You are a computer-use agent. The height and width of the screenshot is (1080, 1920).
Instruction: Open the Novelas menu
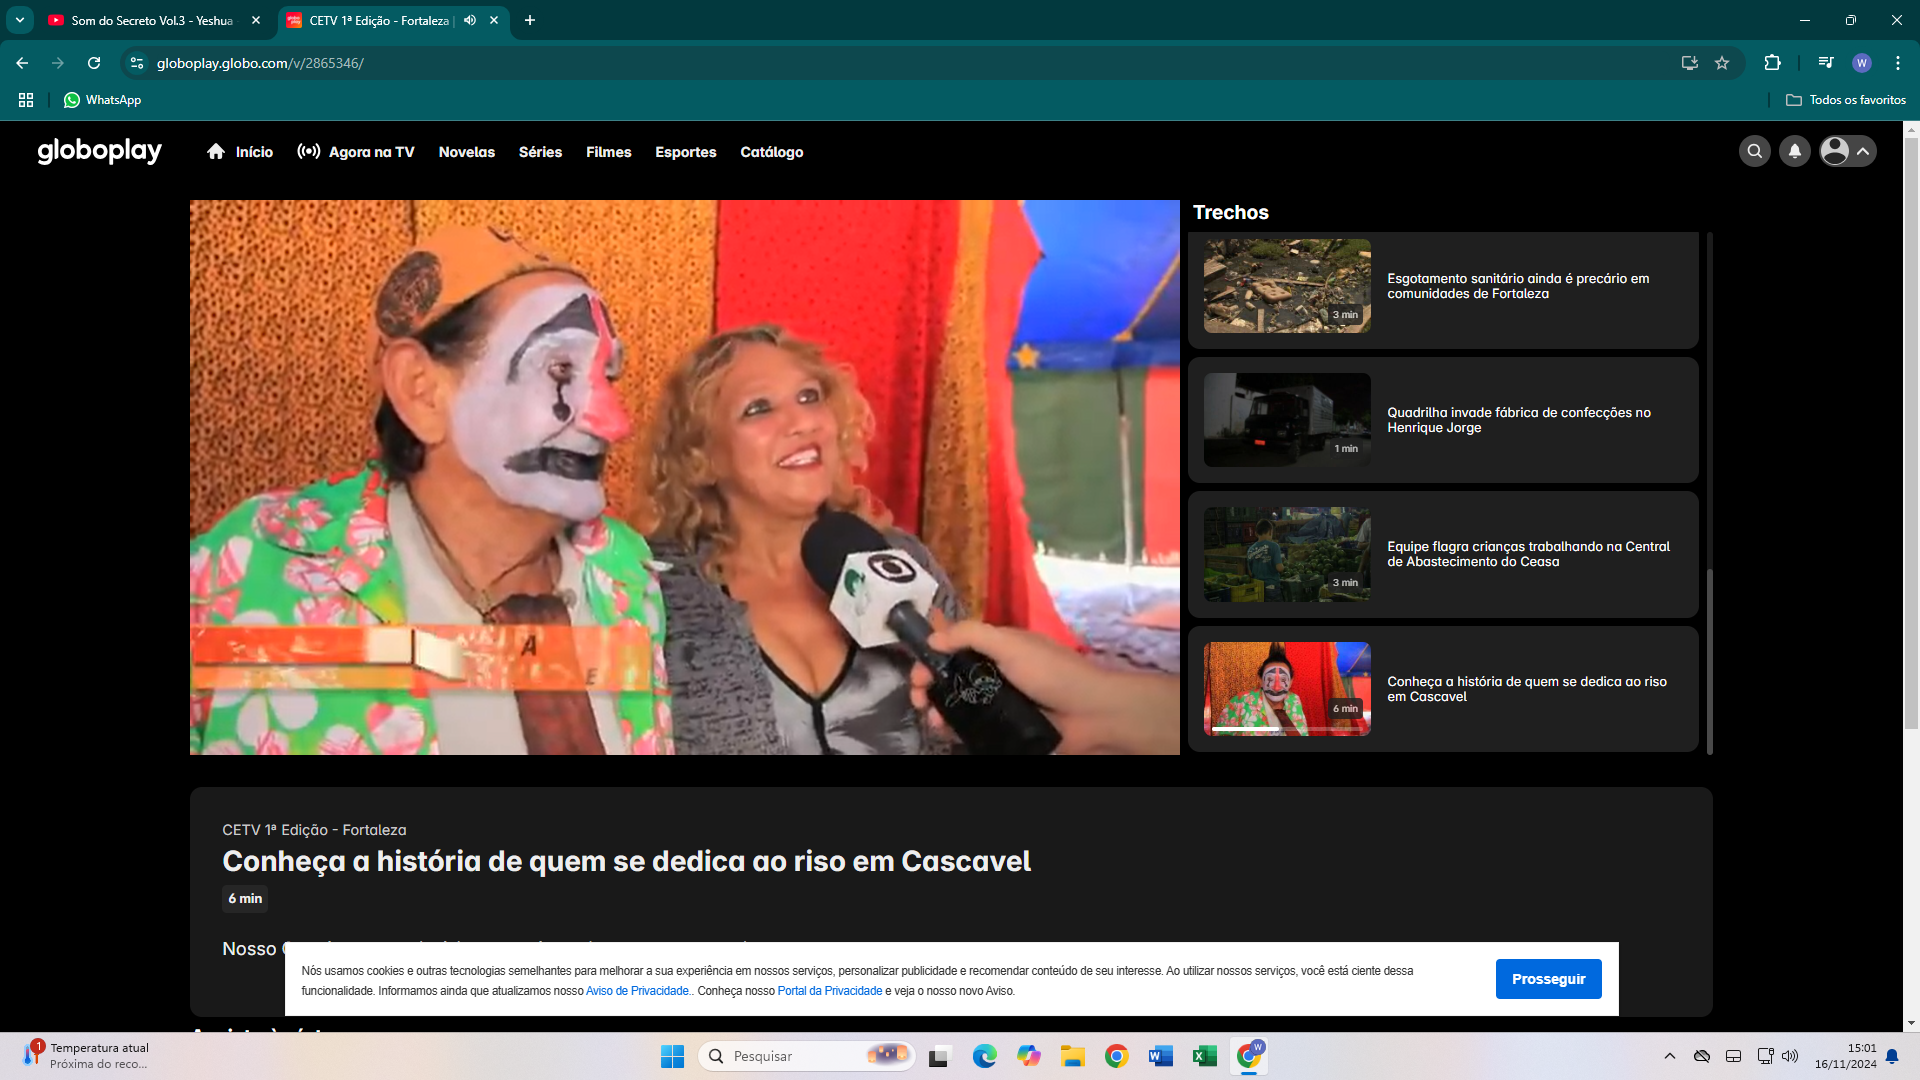coord(466,152)
